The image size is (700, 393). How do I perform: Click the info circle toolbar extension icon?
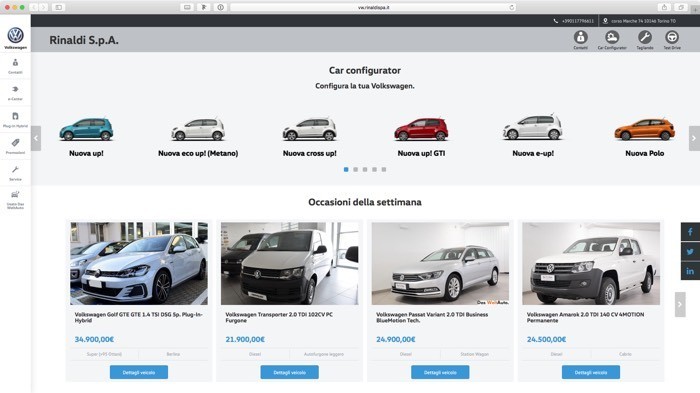coord(221,7)
